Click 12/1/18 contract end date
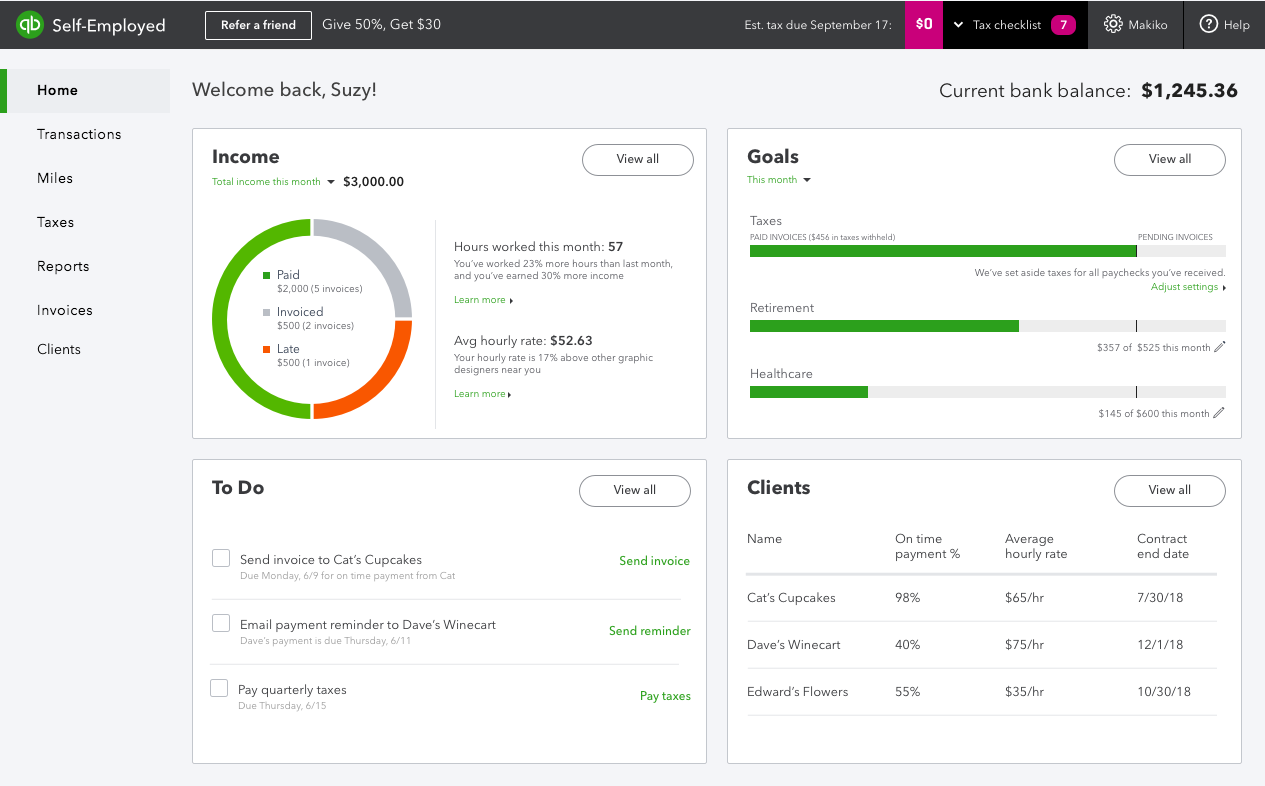The width and height of the screenshot is (1265, 786). click(x=1160, y=645)
